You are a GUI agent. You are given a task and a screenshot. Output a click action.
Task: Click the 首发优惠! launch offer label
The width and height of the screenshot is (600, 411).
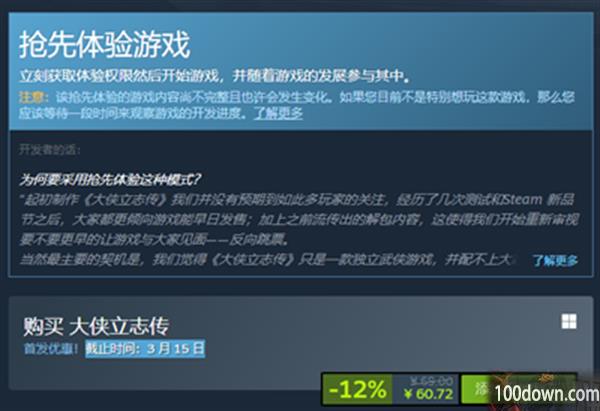[x=51, y=349]
